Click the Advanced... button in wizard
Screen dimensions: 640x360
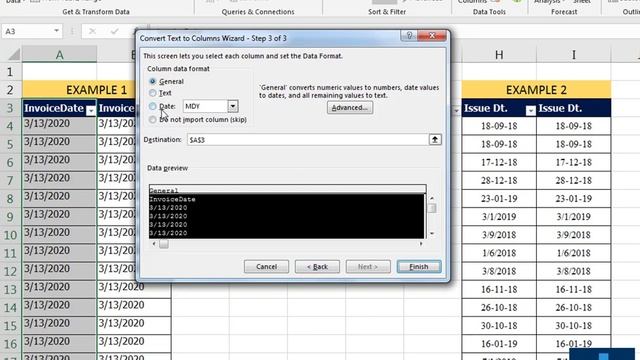coord(350,108)
